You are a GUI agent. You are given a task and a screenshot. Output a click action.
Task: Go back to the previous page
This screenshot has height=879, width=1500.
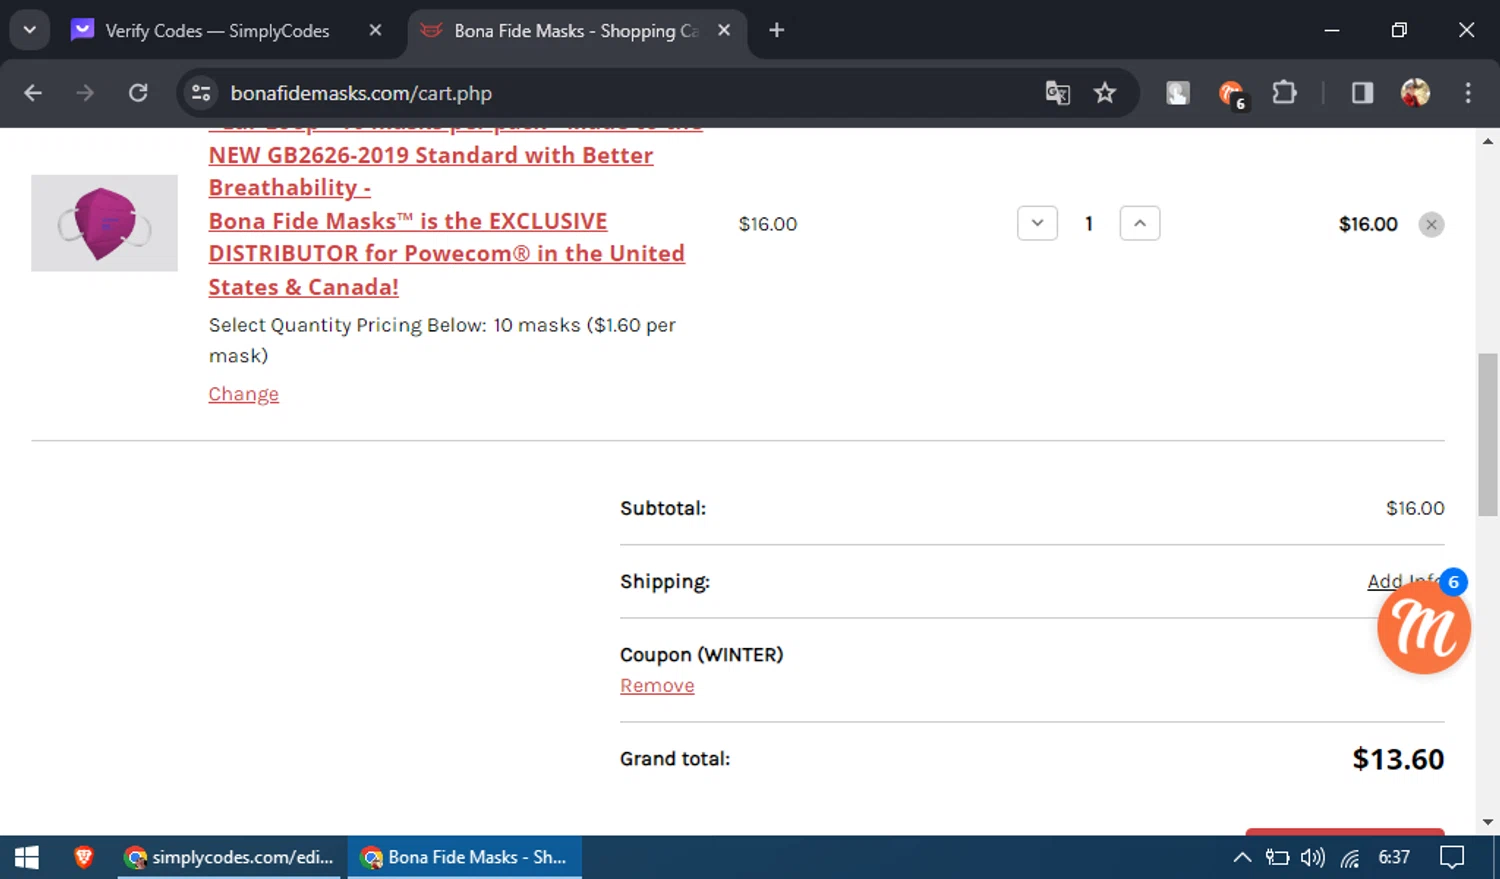click(x=33, y=93)
